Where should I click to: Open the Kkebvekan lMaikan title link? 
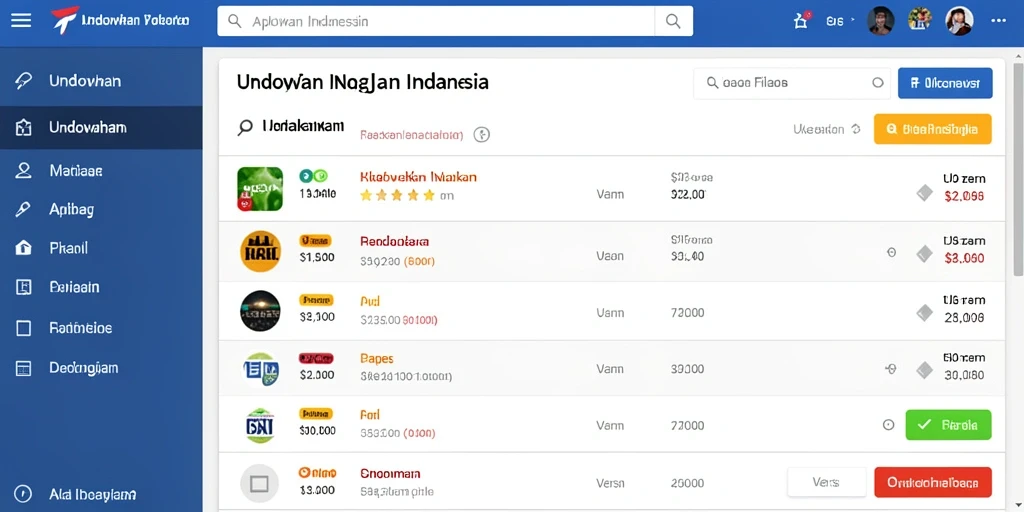[x=418, y=177]
